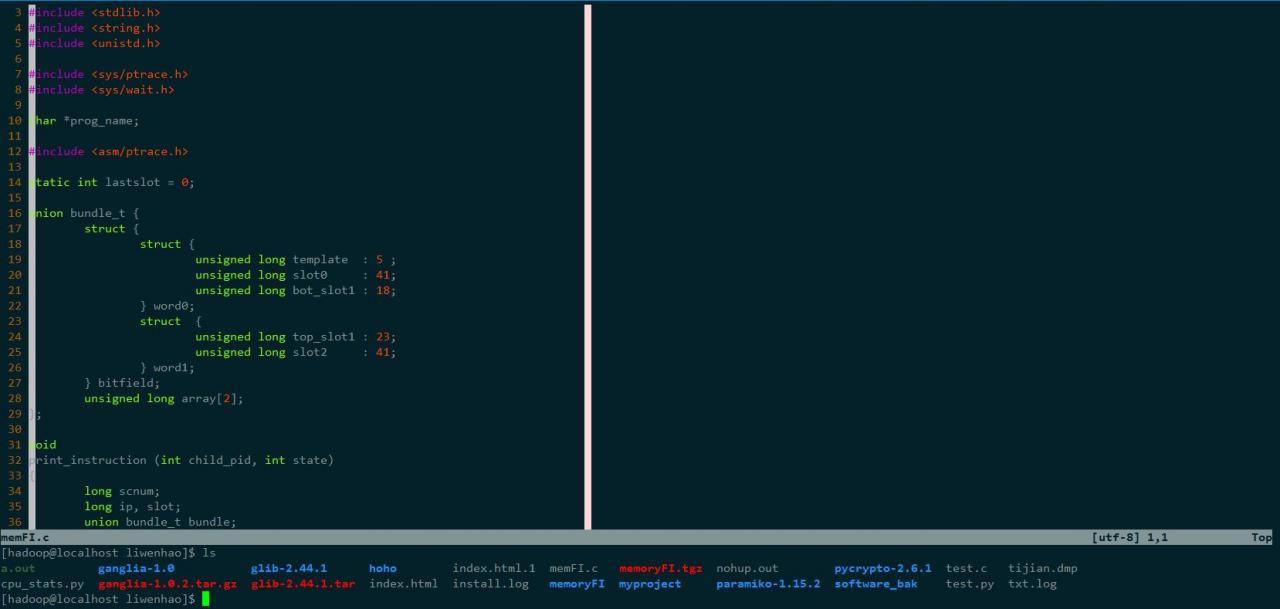Click the } bitfield; closing line
This screenshot has width=1280, height=609.
pyautogui.click(x=122, y=383)
